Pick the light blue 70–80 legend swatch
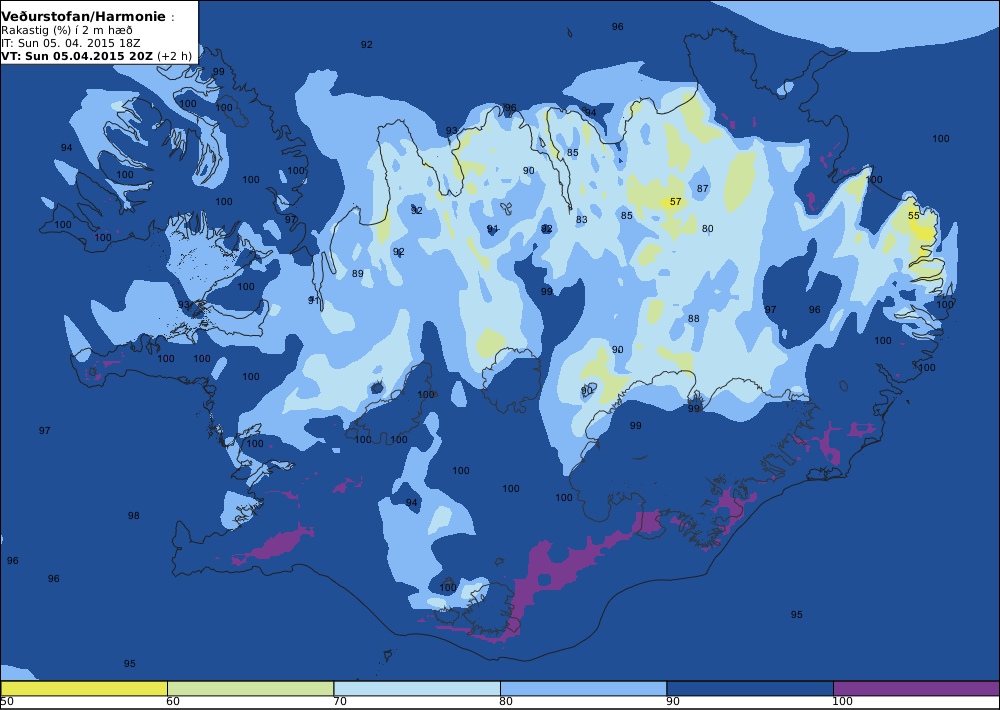 pos(416,688)
